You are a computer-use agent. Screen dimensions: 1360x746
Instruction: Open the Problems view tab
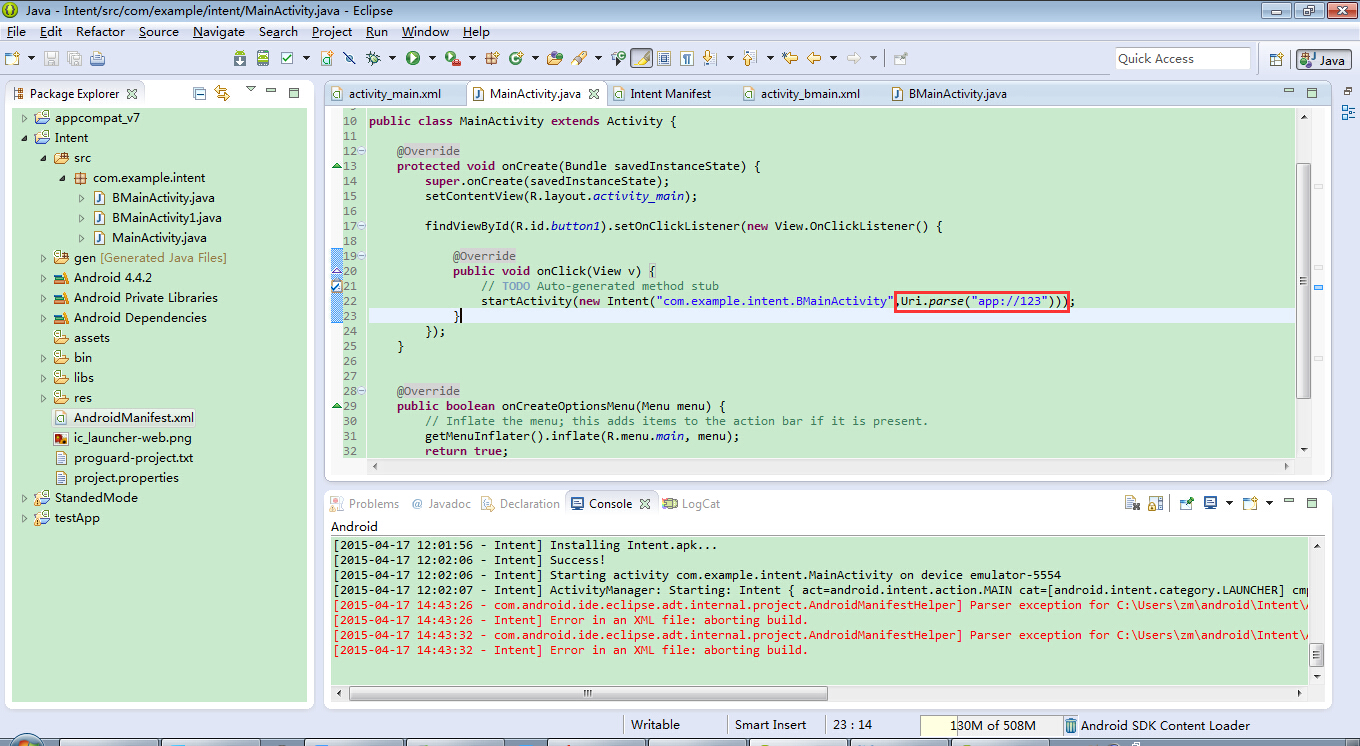(x=365, y=504)
